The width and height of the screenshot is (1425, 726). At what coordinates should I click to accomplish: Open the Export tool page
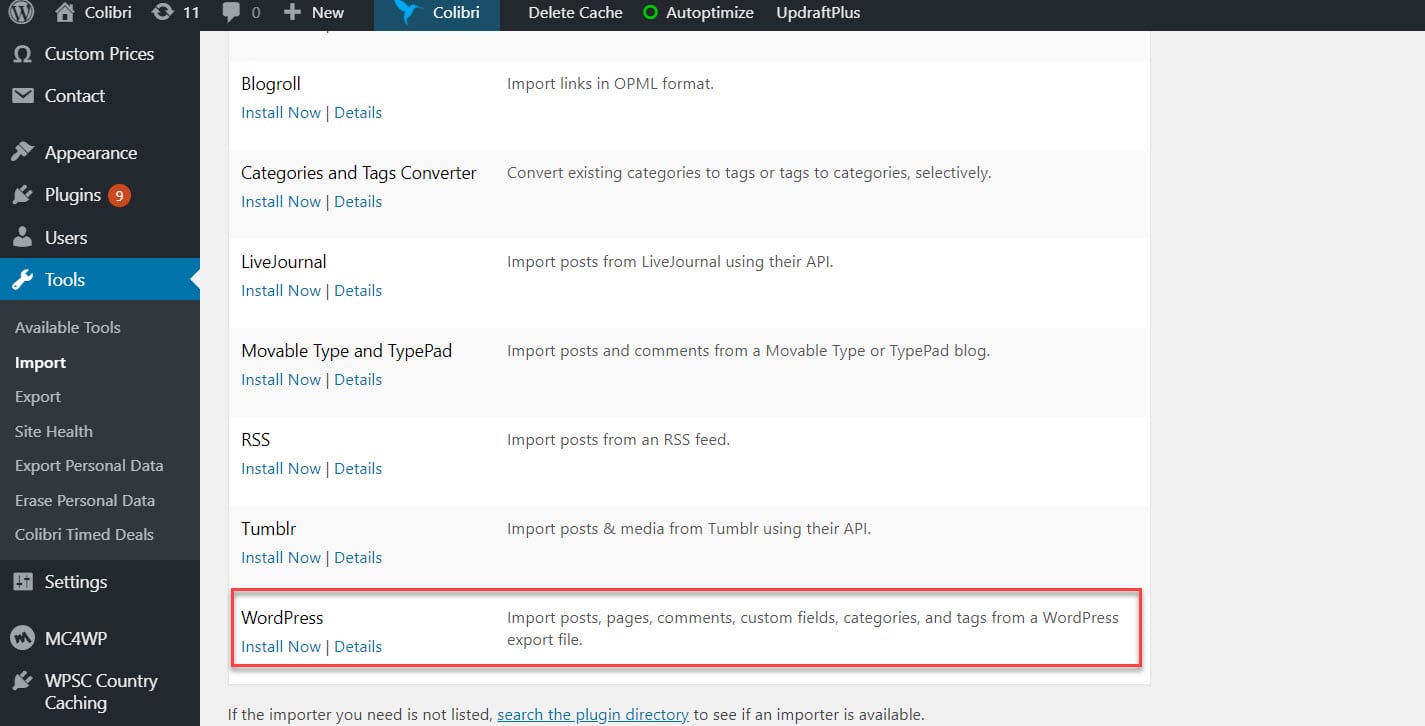tap(37, 396)
